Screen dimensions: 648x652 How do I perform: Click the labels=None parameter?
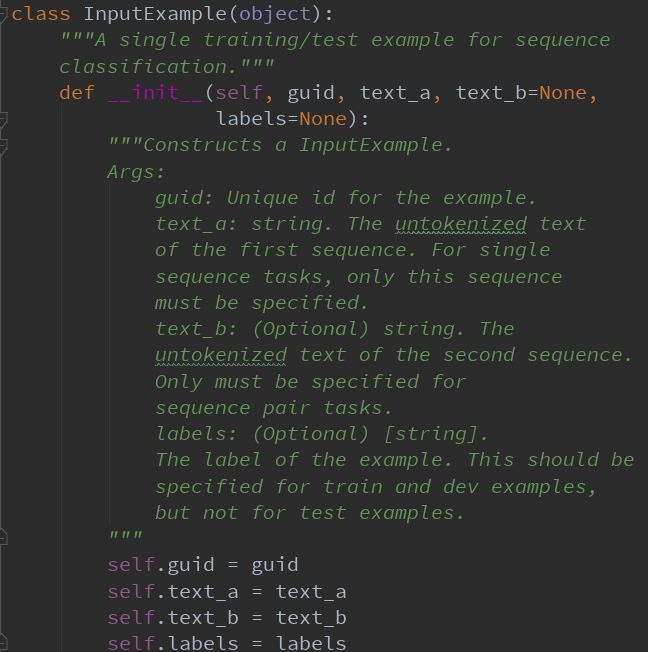click(281, 119)
